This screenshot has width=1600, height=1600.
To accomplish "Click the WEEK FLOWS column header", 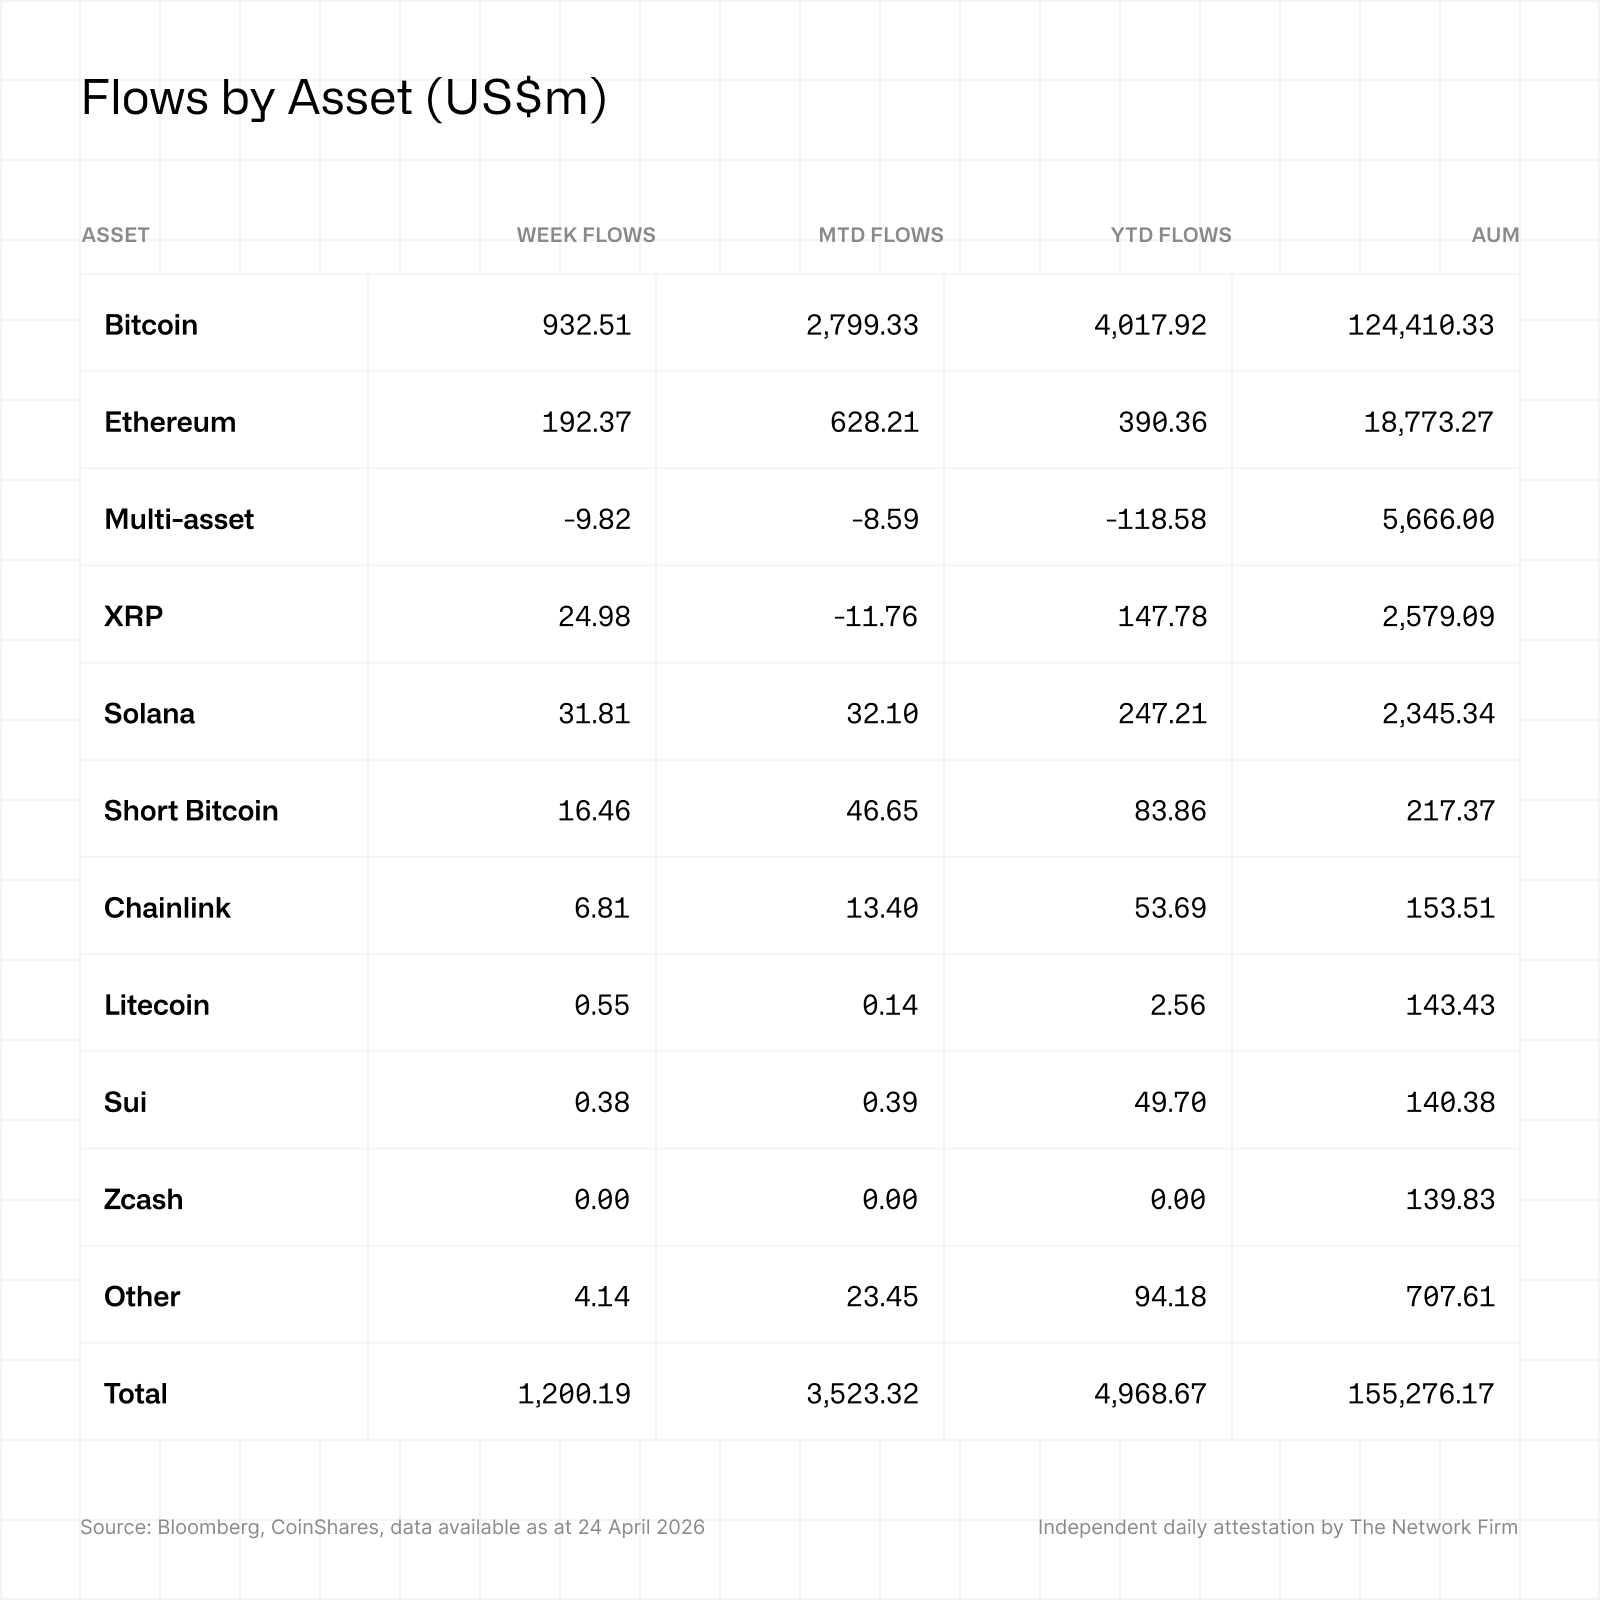I will (x=586, y=235).
